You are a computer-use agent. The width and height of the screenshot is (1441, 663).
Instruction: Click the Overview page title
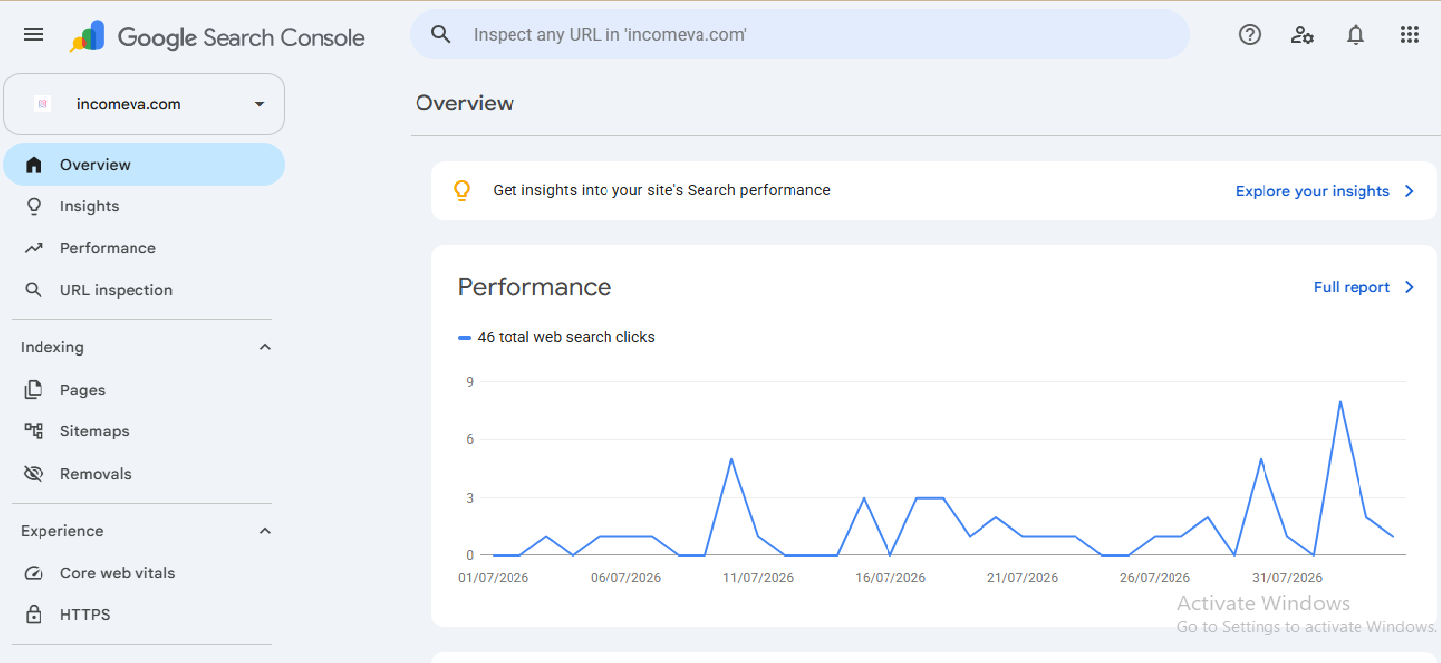tap(465, 103)
